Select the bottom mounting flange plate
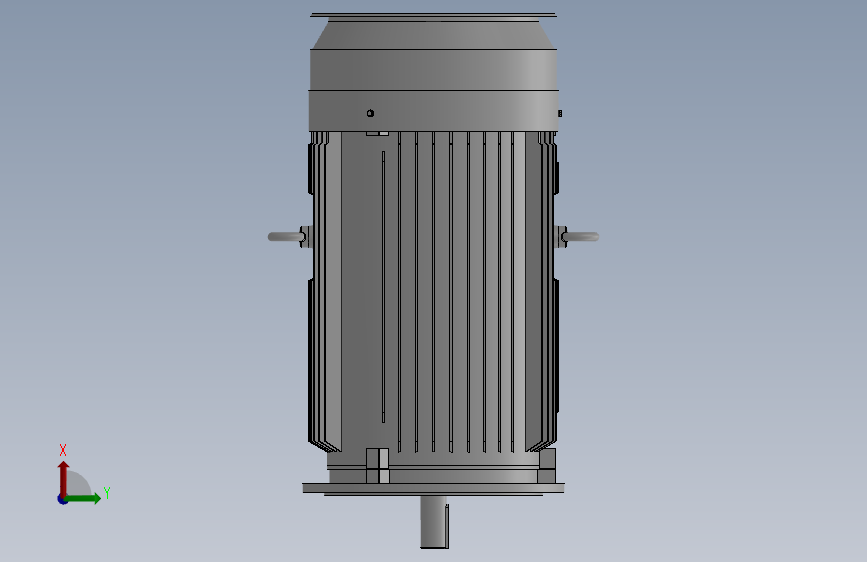 click(434, 488)
